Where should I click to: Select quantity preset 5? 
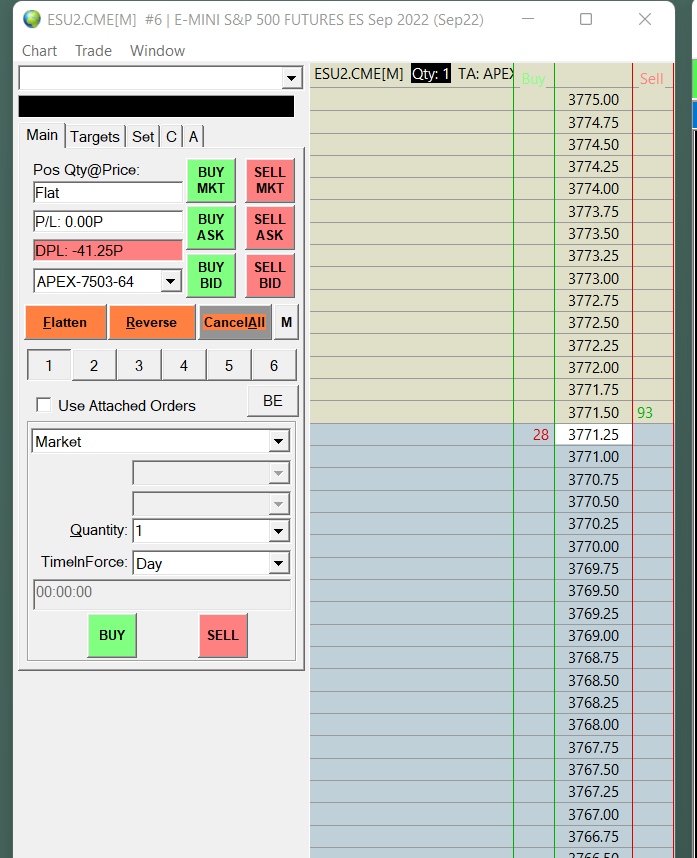(229, 365)
